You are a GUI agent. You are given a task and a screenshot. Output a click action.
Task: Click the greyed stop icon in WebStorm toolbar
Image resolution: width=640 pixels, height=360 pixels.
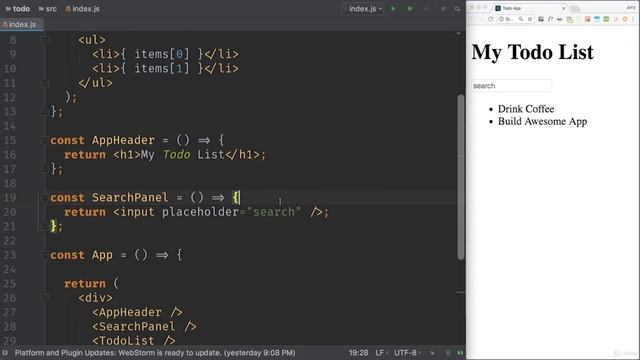coord(443,9)
